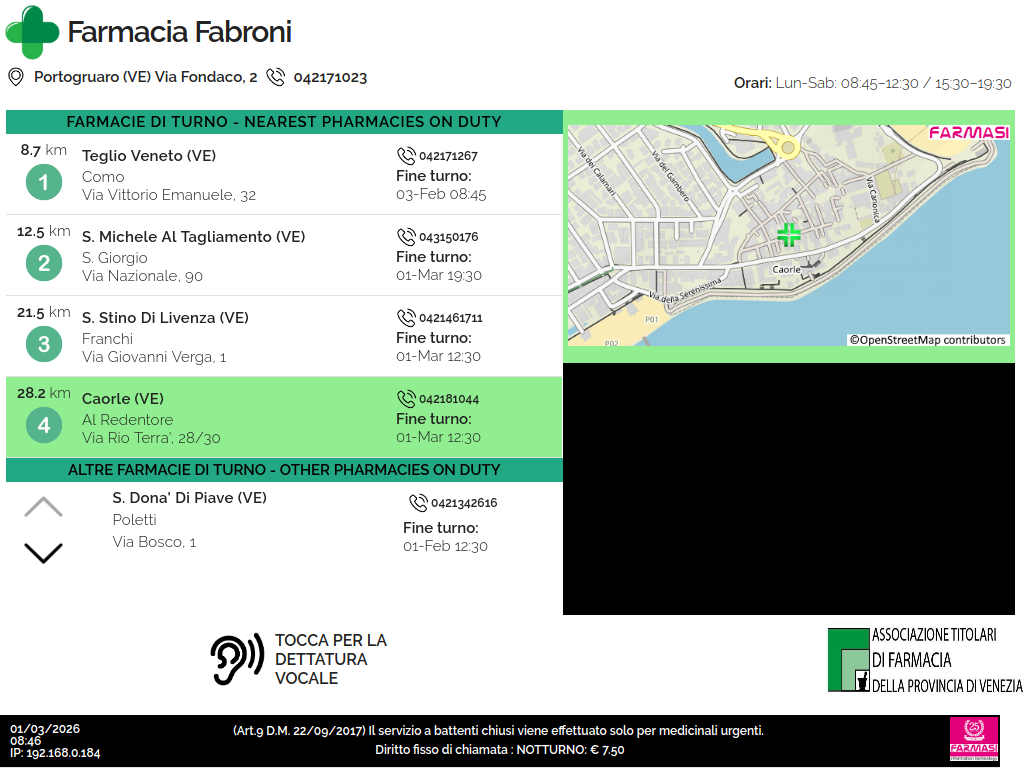Click the Associazione Titolari di Farmacia logo
The image size is (1024, 768).
click(x=924, y=660)
